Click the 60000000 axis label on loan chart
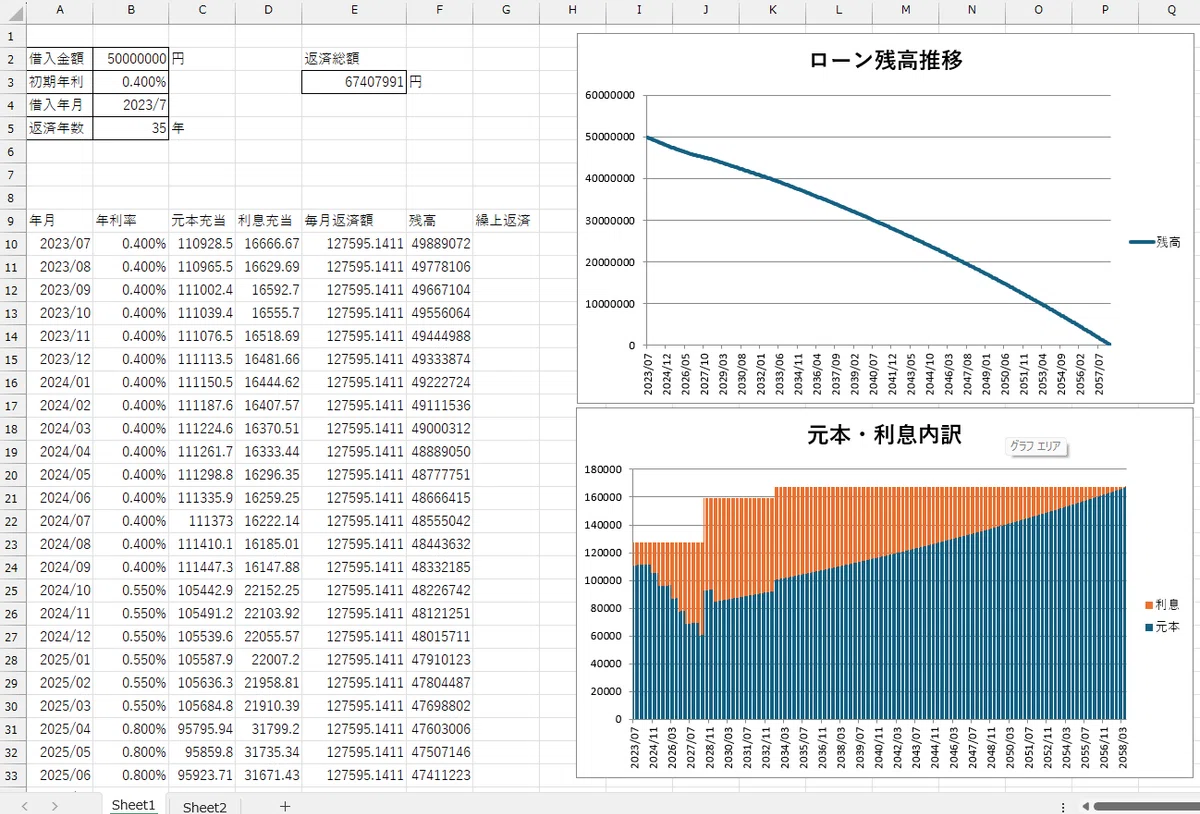This screenshot has height=814, width=1200. coord(610,96)
